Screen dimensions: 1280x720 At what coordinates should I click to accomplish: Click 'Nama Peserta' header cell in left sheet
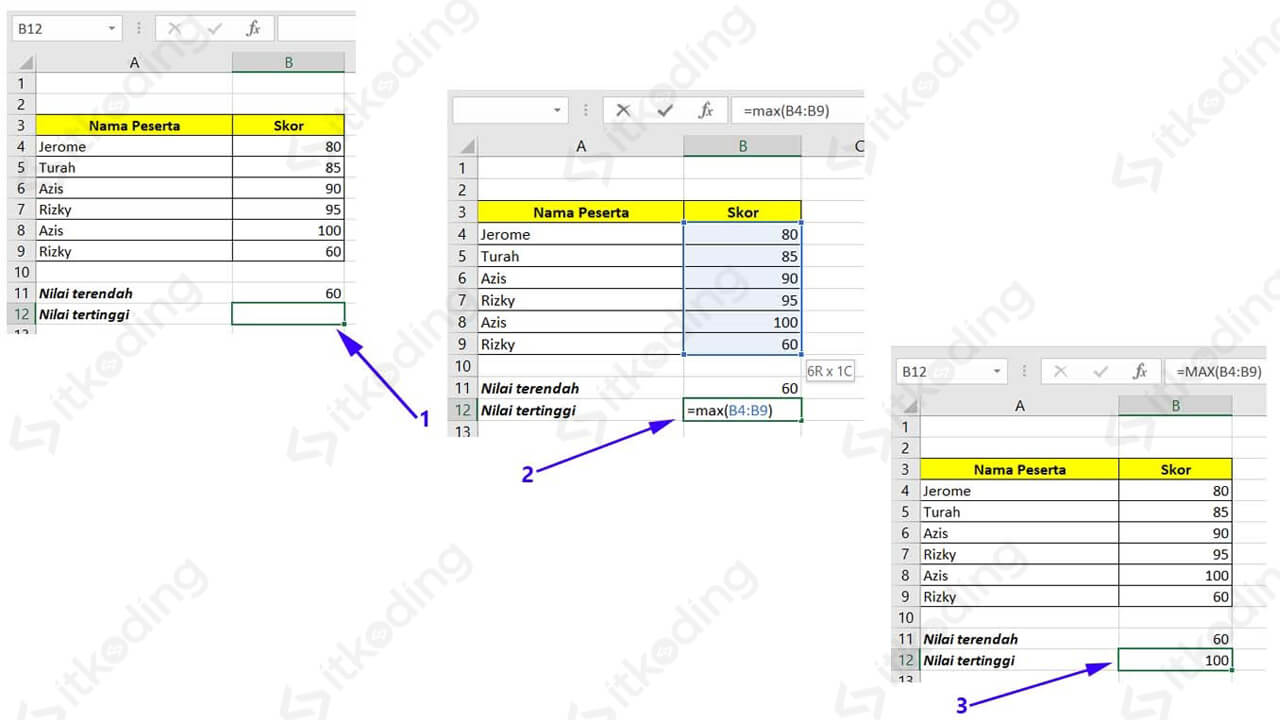click(x=134, y=126)
